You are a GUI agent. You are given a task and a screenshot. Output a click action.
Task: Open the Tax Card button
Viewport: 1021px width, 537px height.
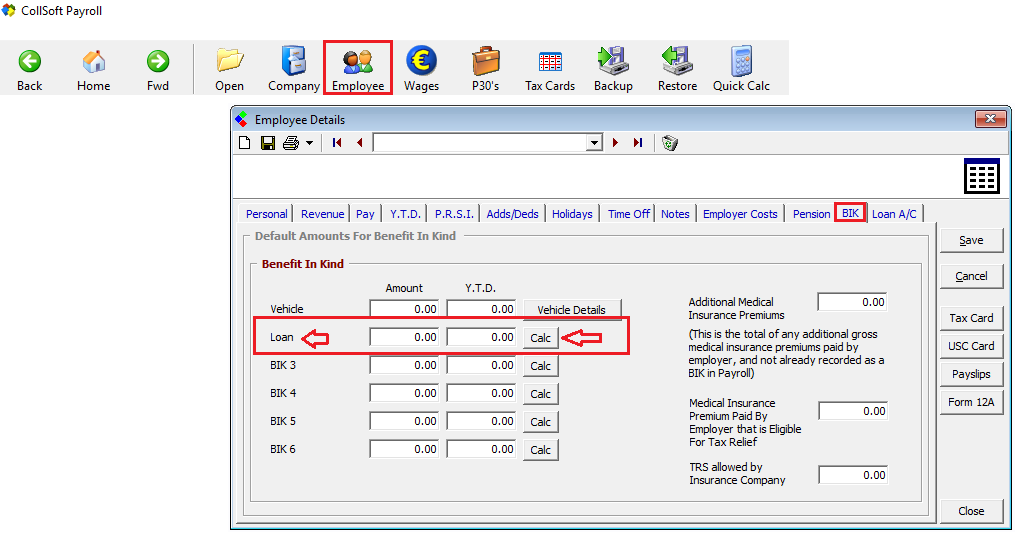tap(971, 318)
